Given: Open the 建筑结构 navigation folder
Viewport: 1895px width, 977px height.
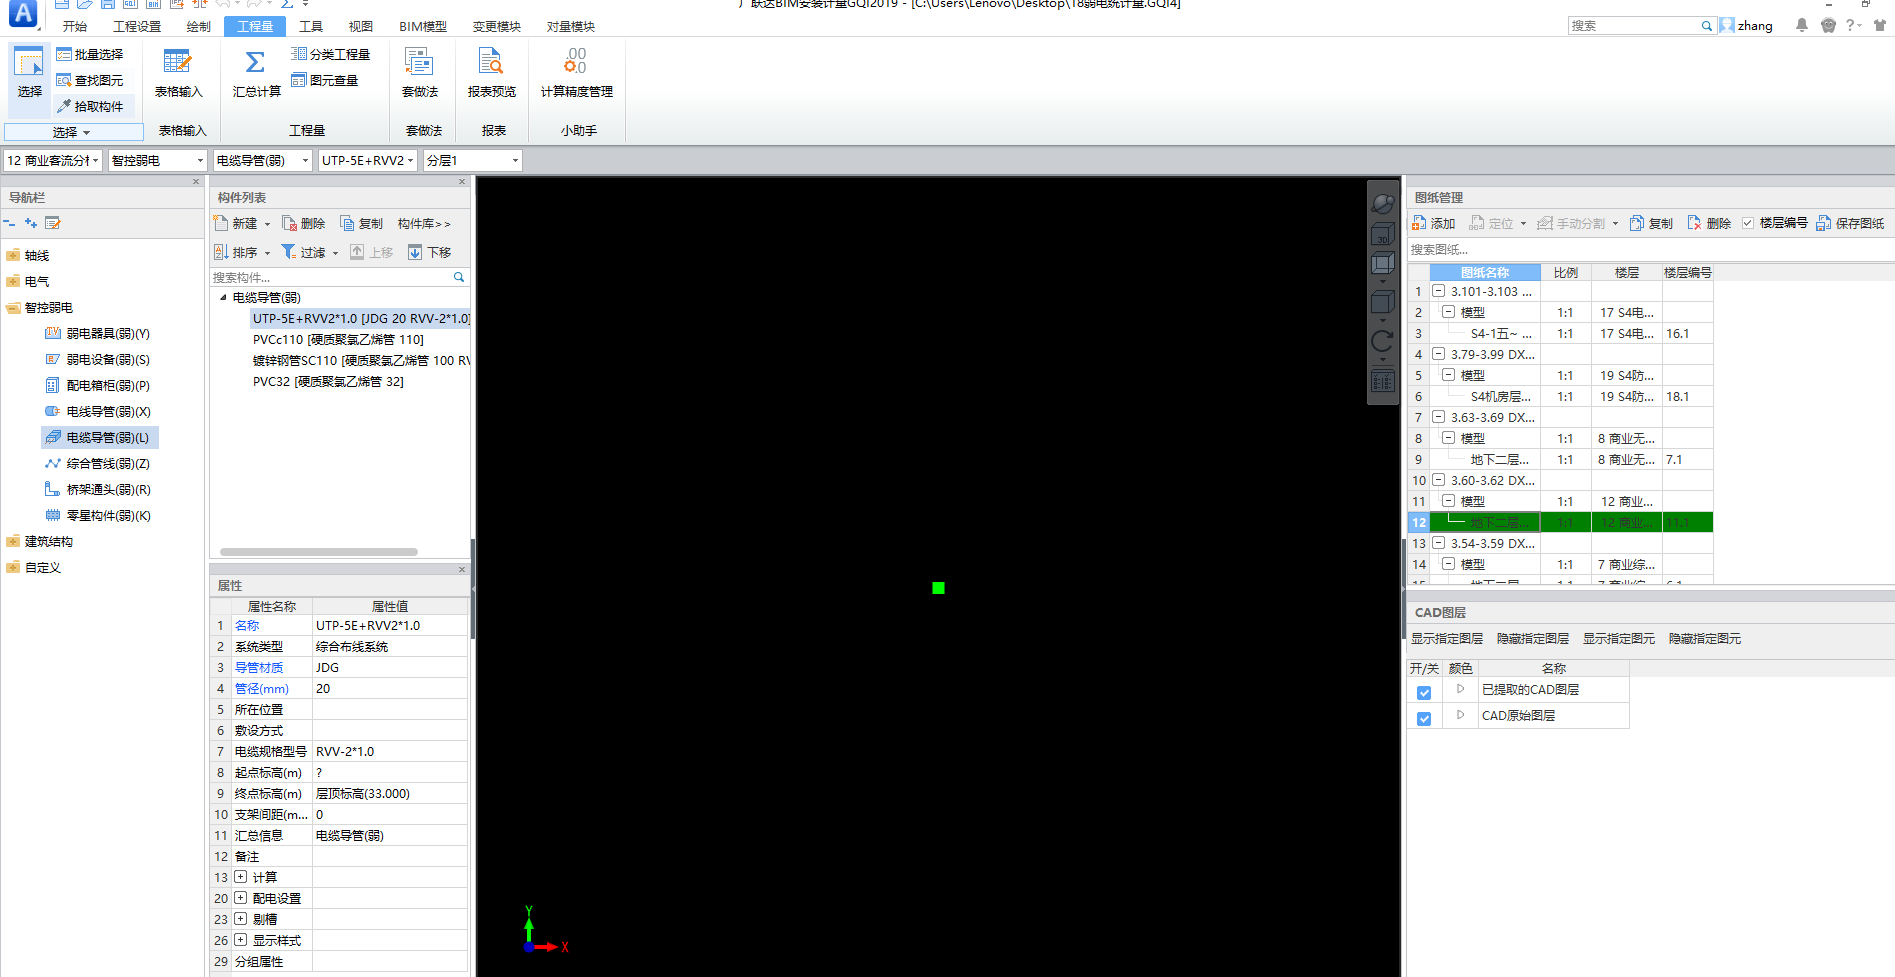Looking at the screenshot, I should [x=39, y=541].
